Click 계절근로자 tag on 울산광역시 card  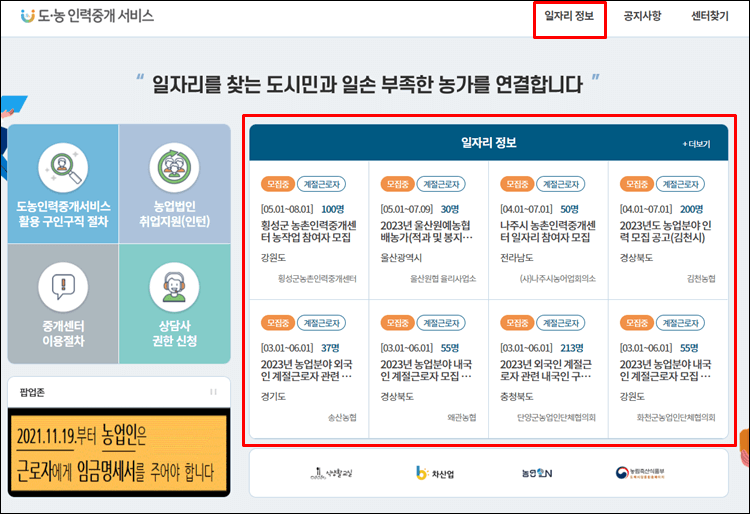pos(441,184)
